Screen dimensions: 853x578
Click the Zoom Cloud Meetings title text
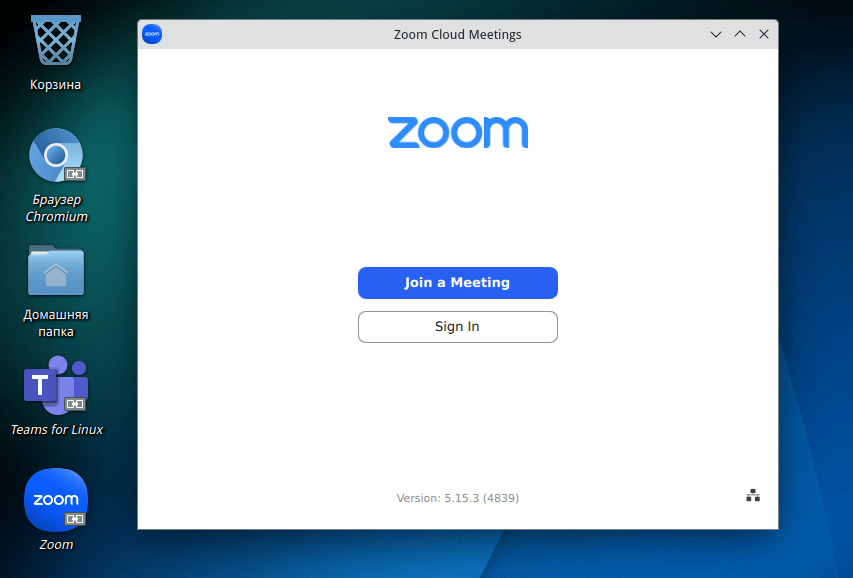click(457, 34)
